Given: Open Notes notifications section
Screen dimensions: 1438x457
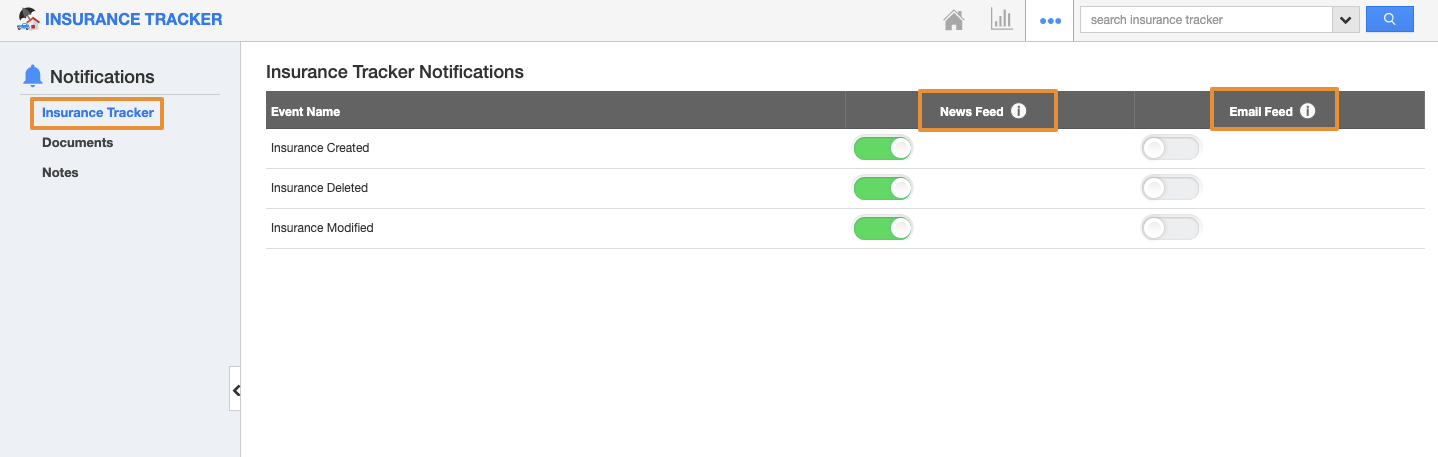Looking at the screenshot, I should (x=60, y=173).
